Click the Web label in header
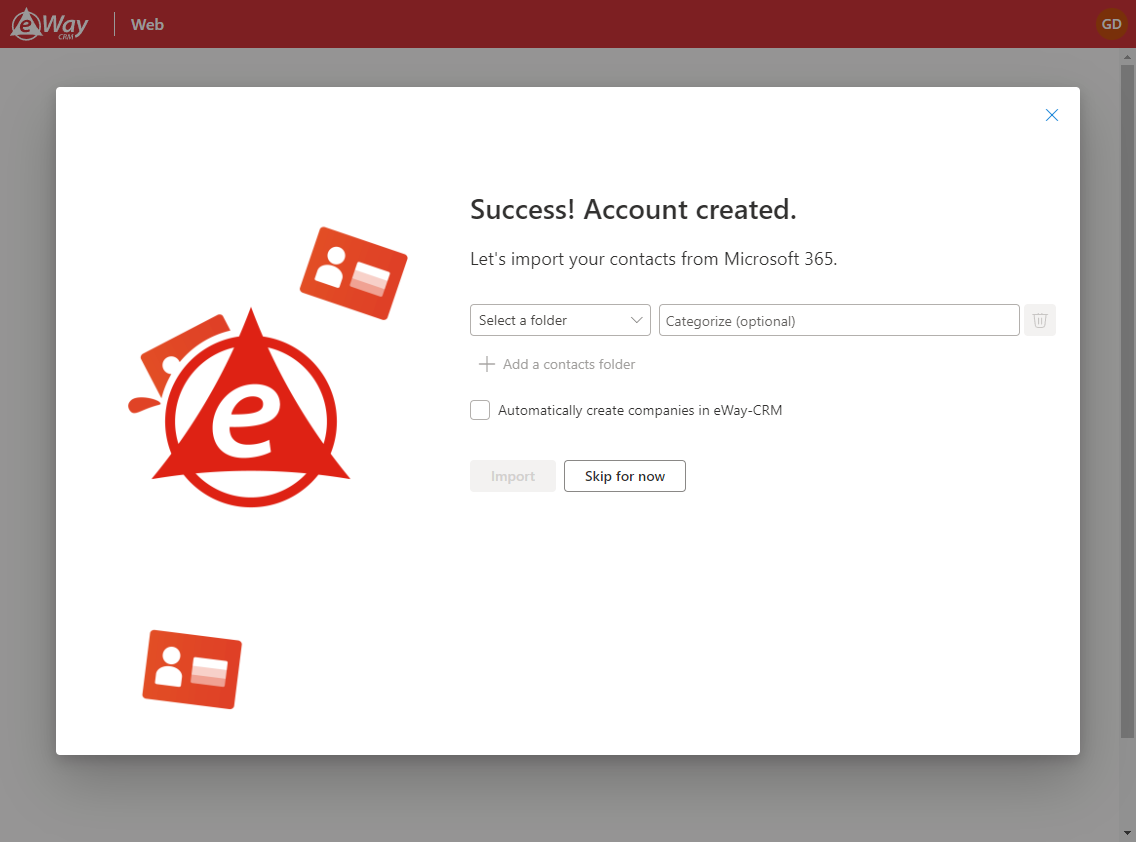Viewport: 1136px width, 842px height. pos(147,25)
